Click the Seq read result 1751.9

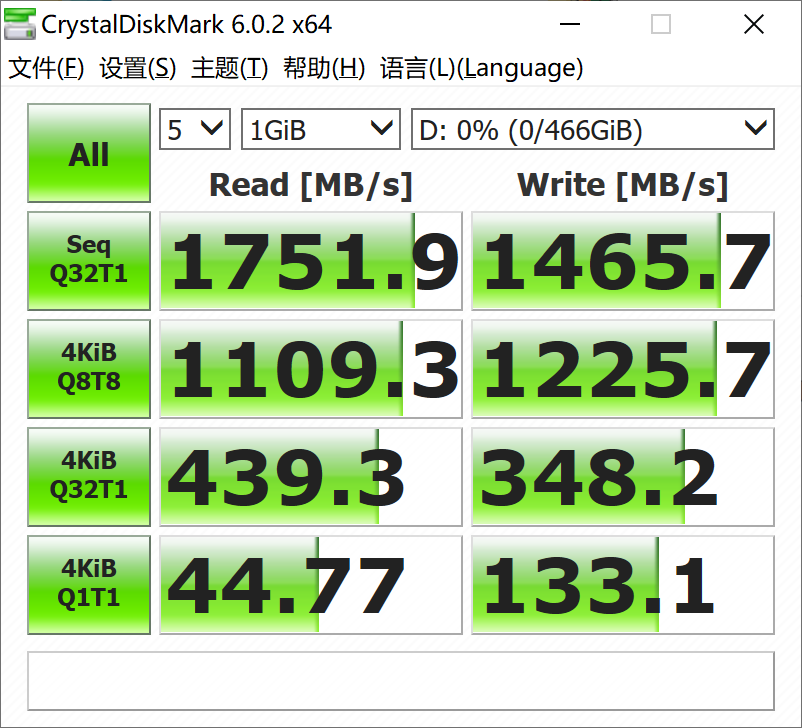tap(311, 261)
